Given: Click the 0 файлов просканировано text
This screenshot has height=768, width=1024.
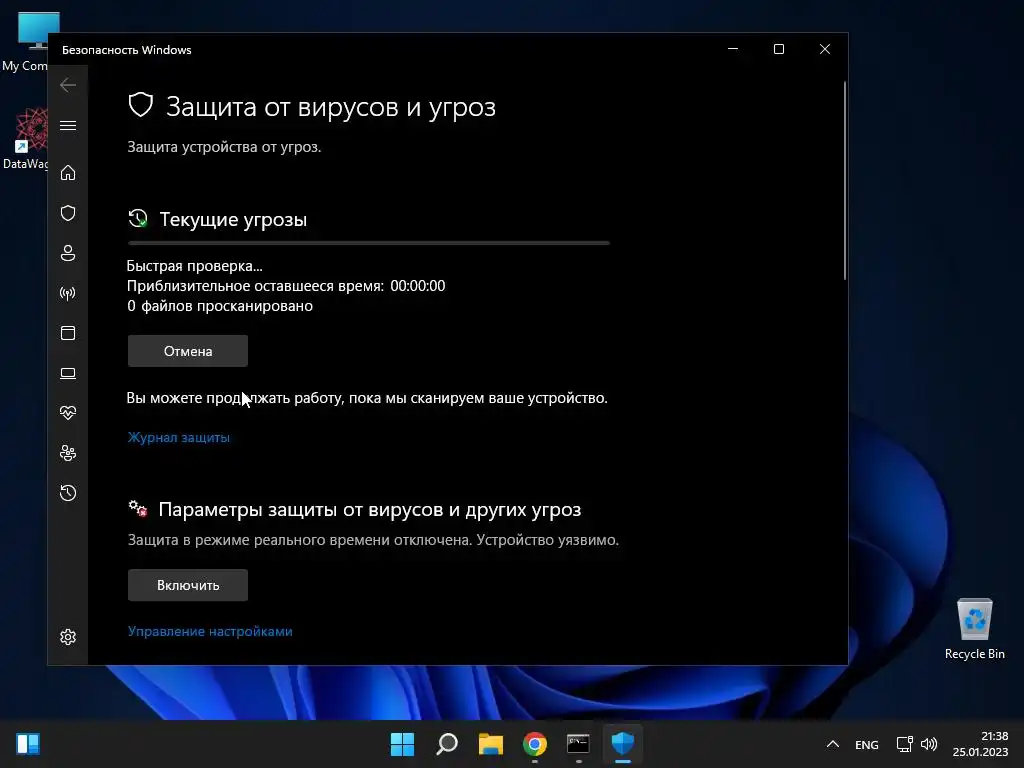Looking at the screenshot, I should [220, 306].
